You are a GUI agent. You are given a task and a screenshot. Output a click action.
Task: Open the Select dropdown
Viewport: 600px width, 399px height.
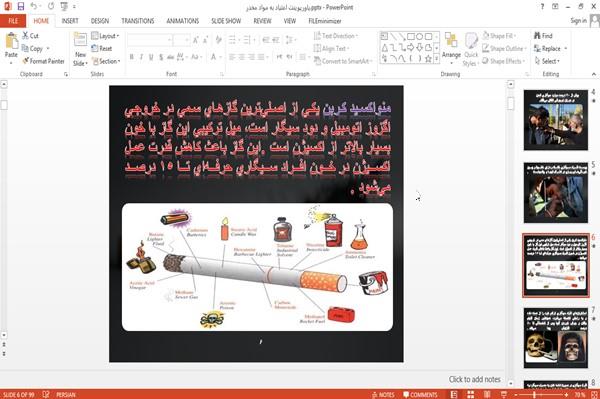pos(547,61)
